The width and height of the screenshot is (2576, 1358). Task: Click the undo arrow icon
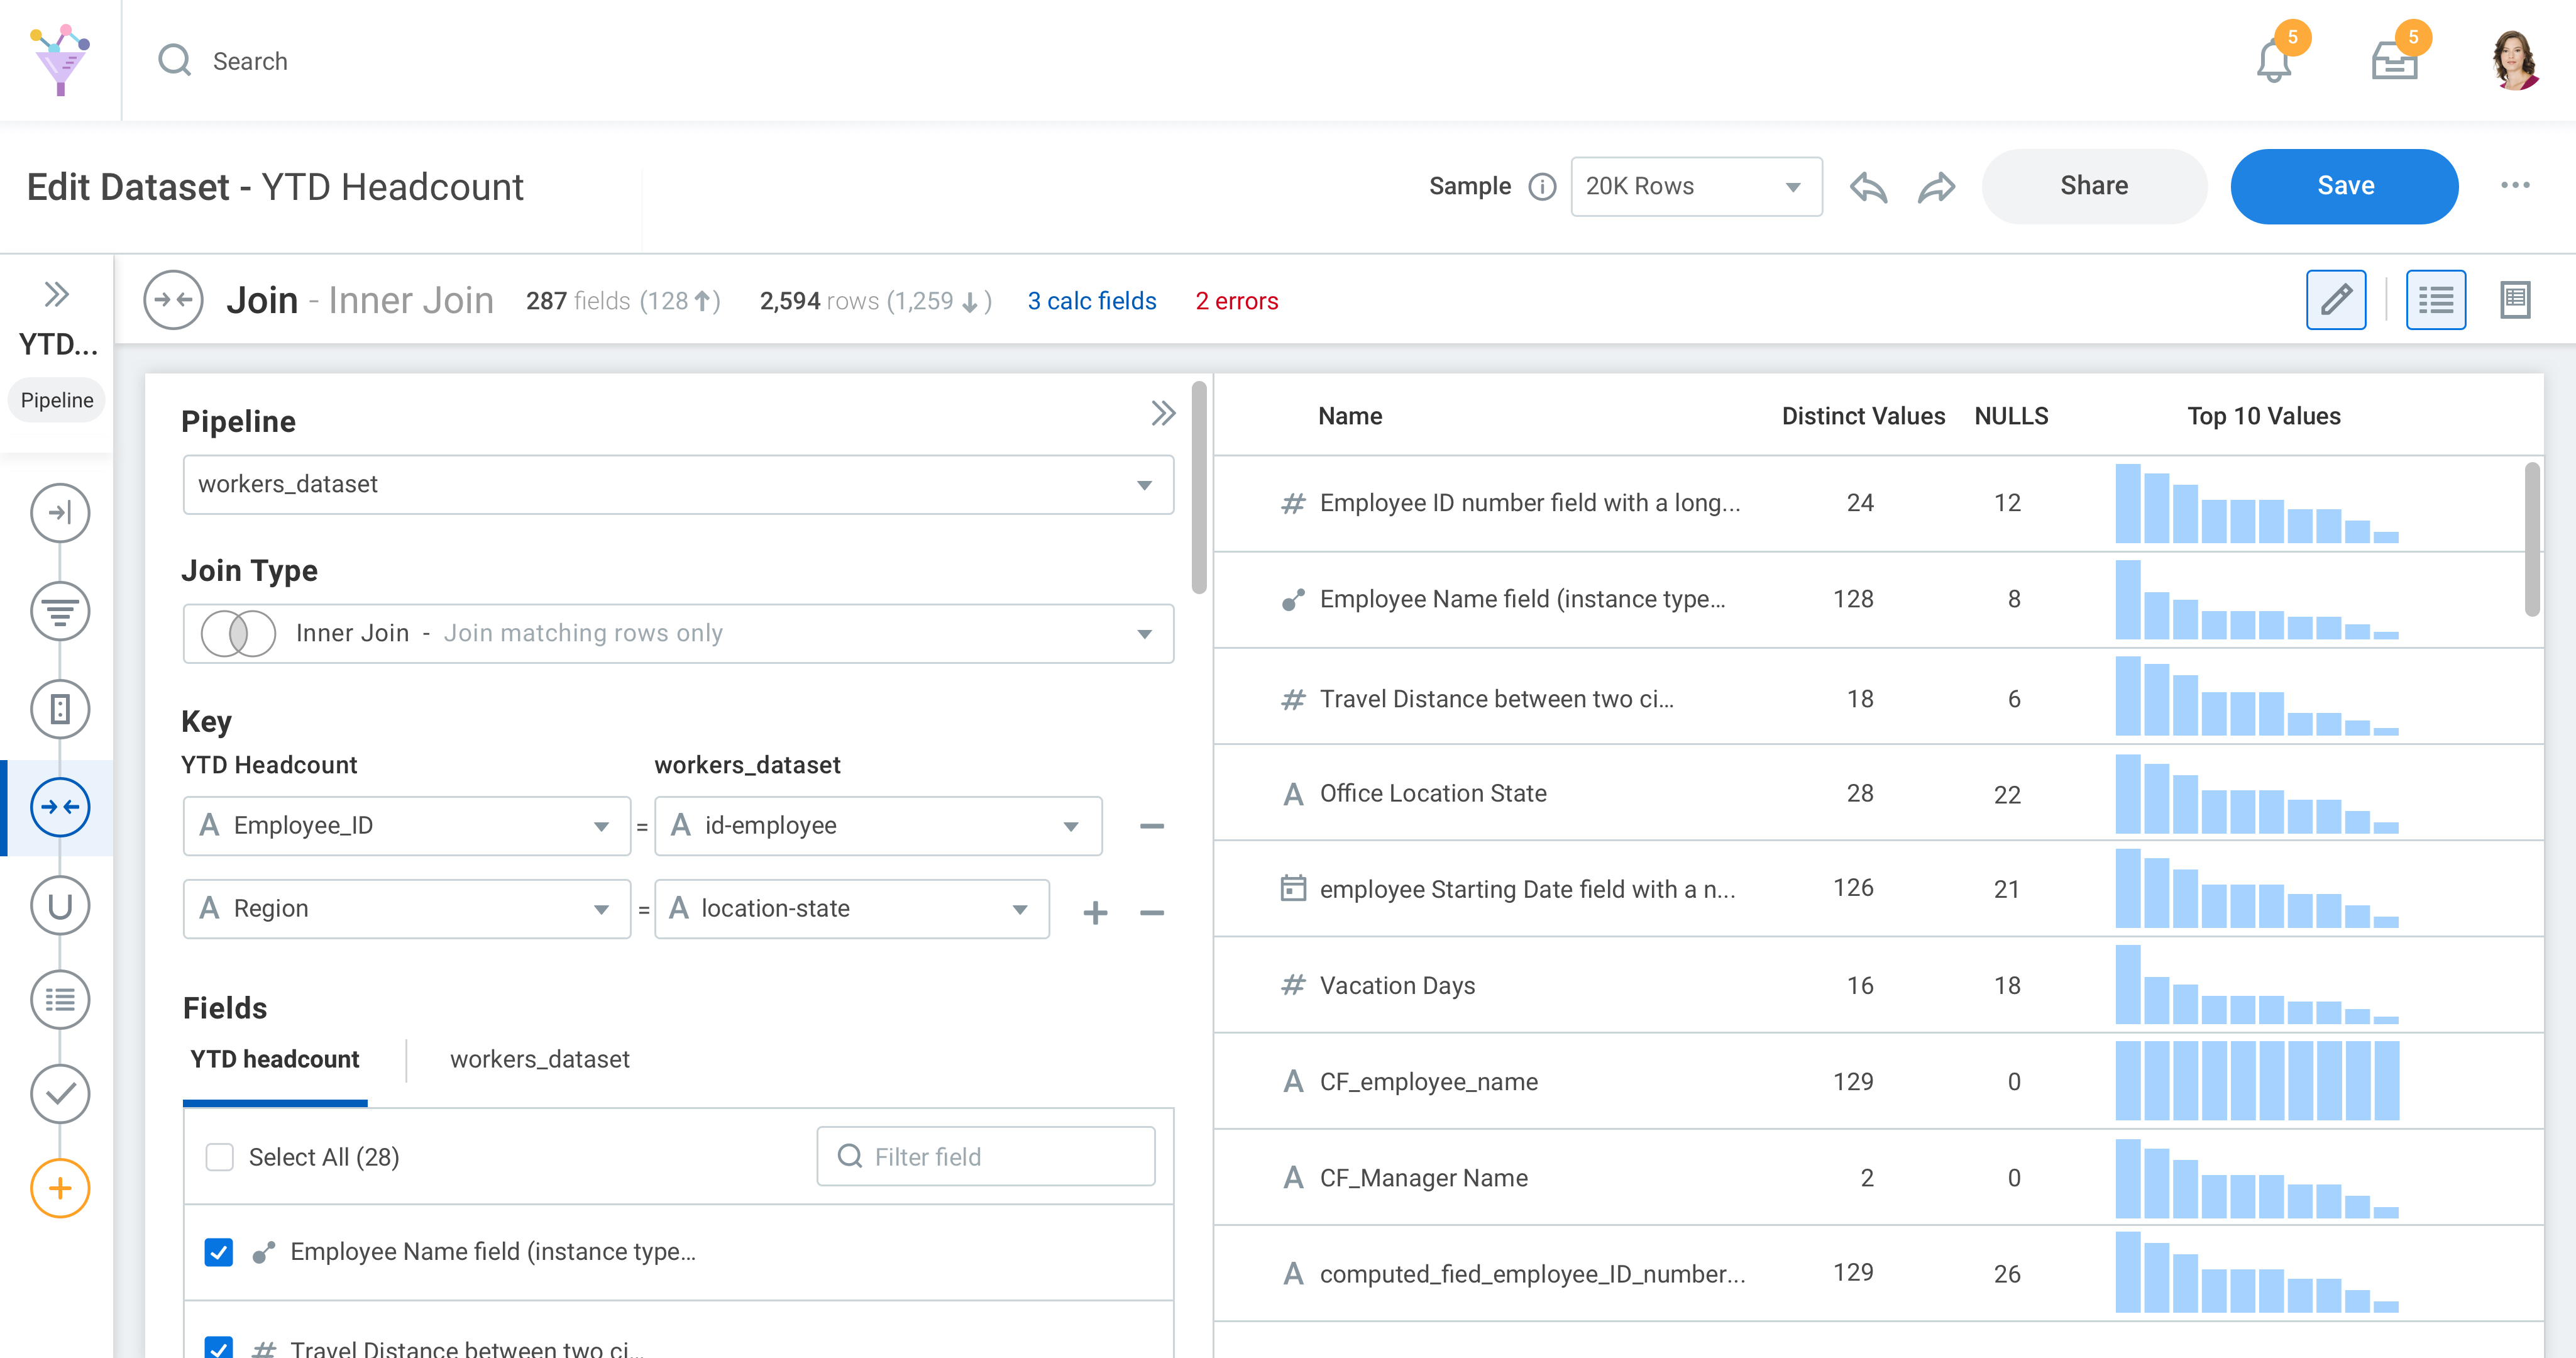coord(1868,187)
